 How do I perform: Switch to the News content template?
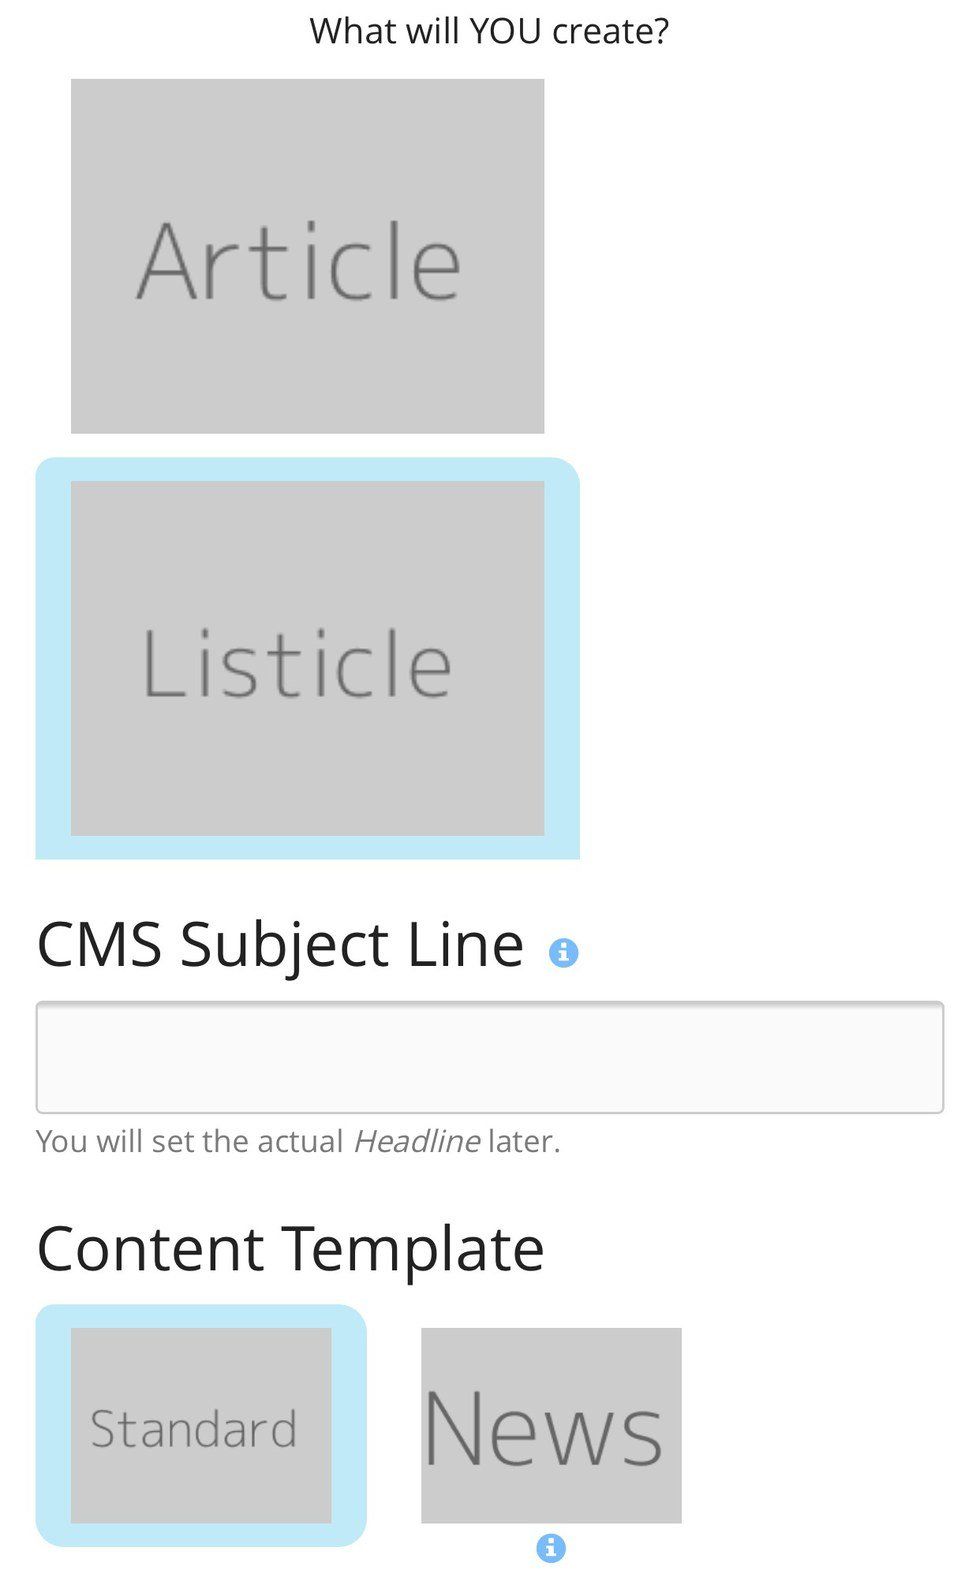[551, 1425]
